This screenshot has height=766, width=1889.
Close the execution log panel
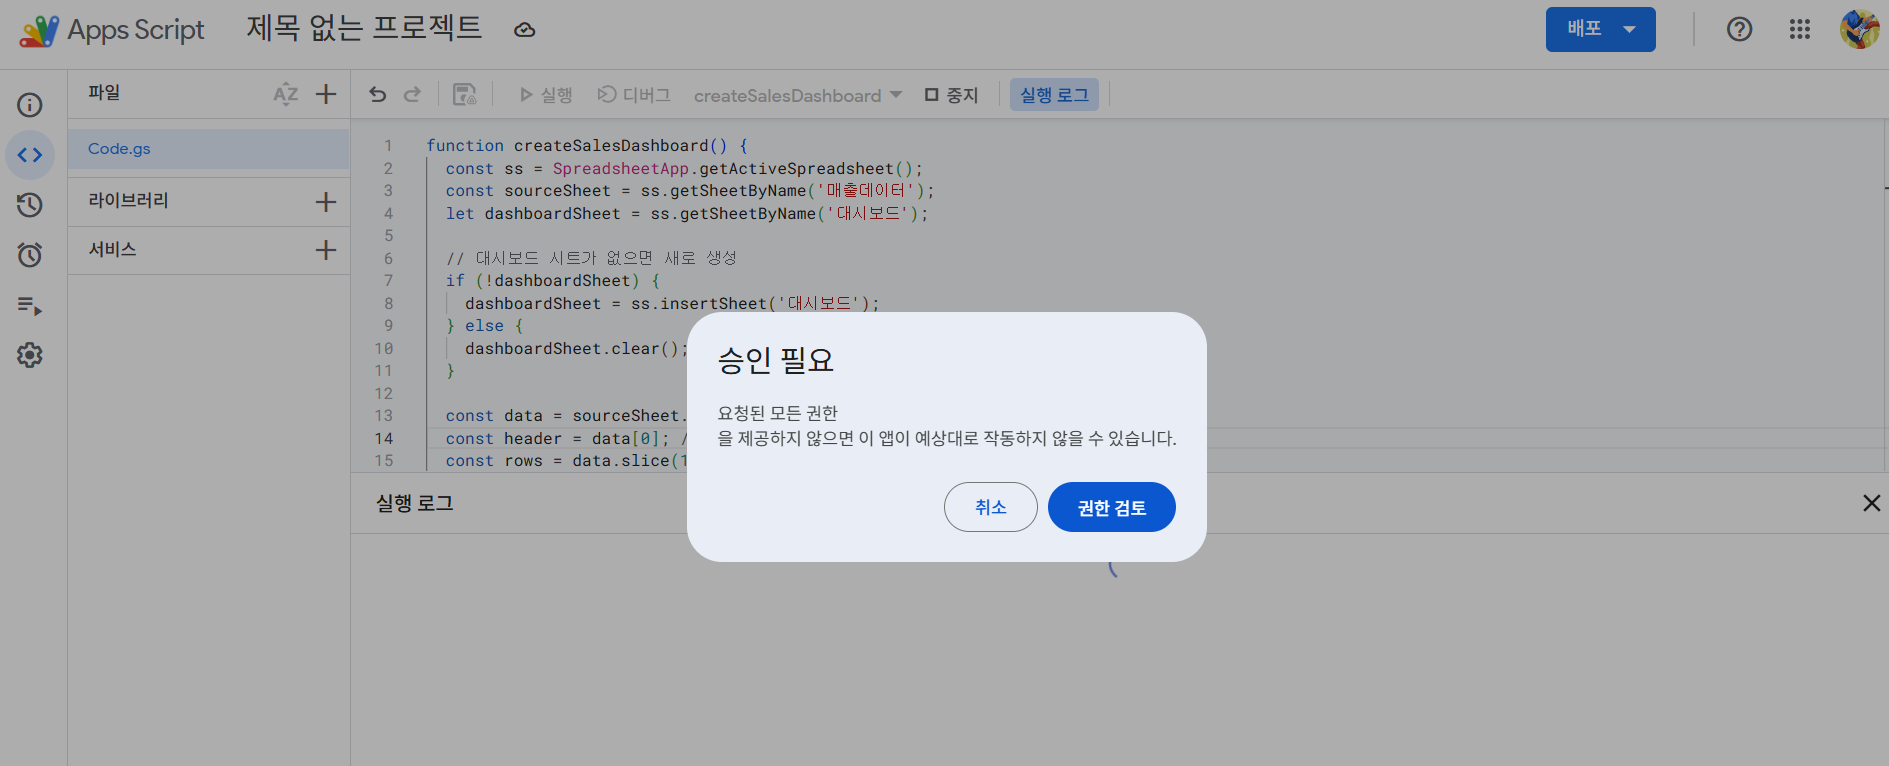1872,503
